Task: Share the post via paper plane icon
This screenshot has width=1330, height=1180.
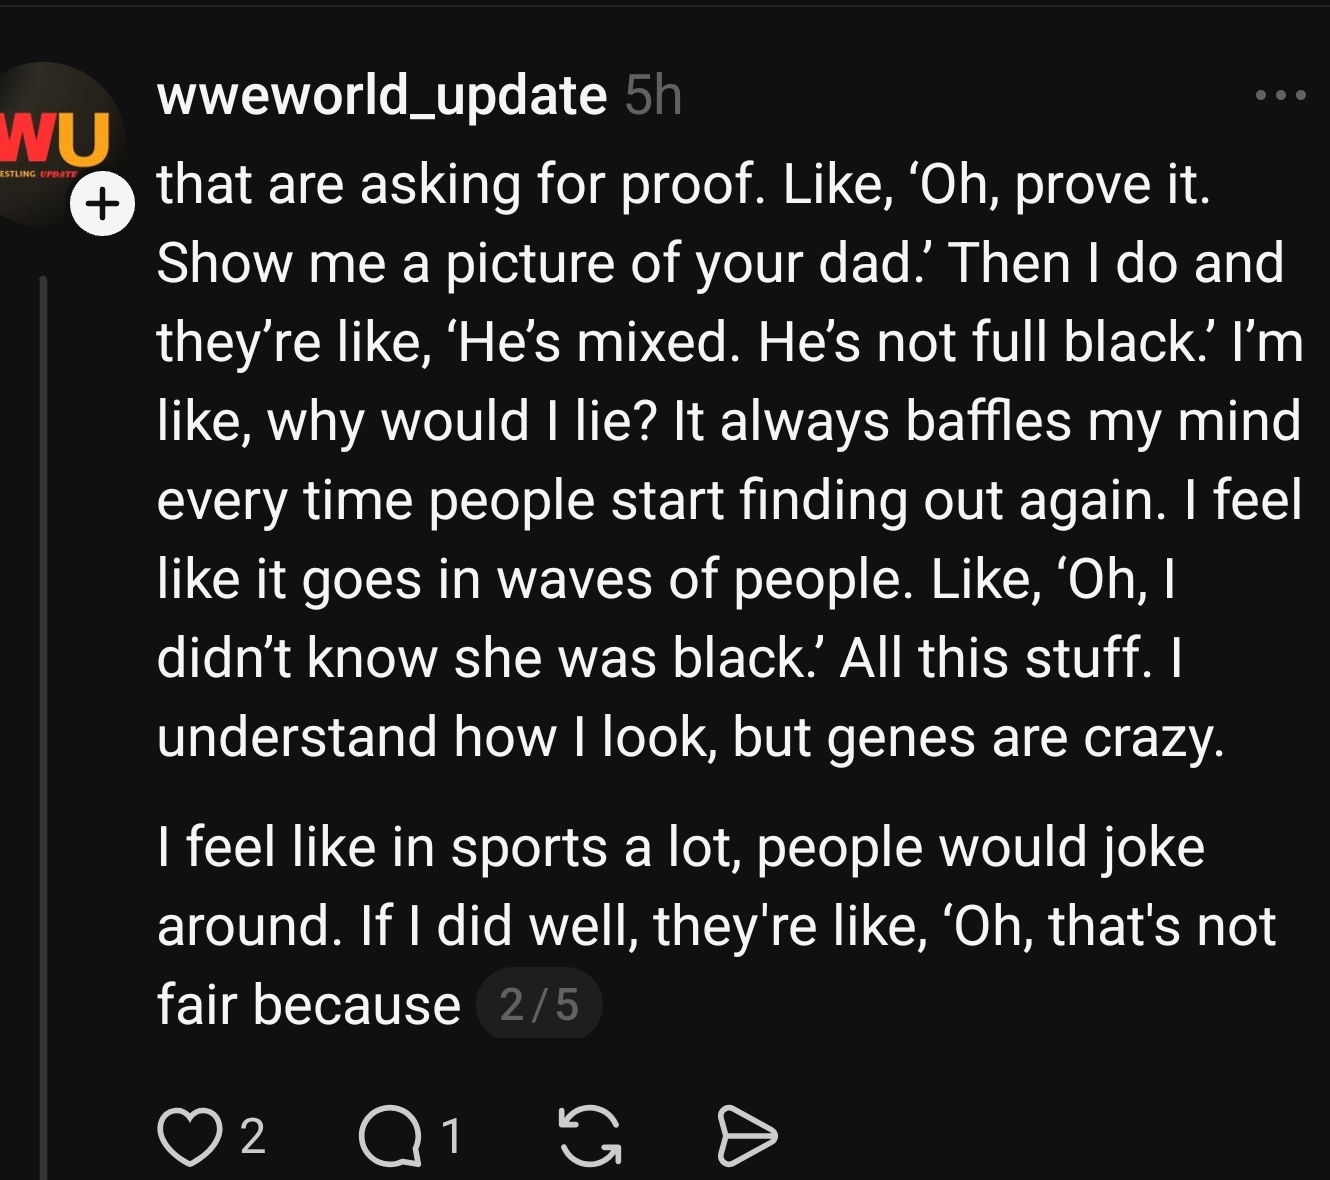Action: click(x=746, y=1137)
